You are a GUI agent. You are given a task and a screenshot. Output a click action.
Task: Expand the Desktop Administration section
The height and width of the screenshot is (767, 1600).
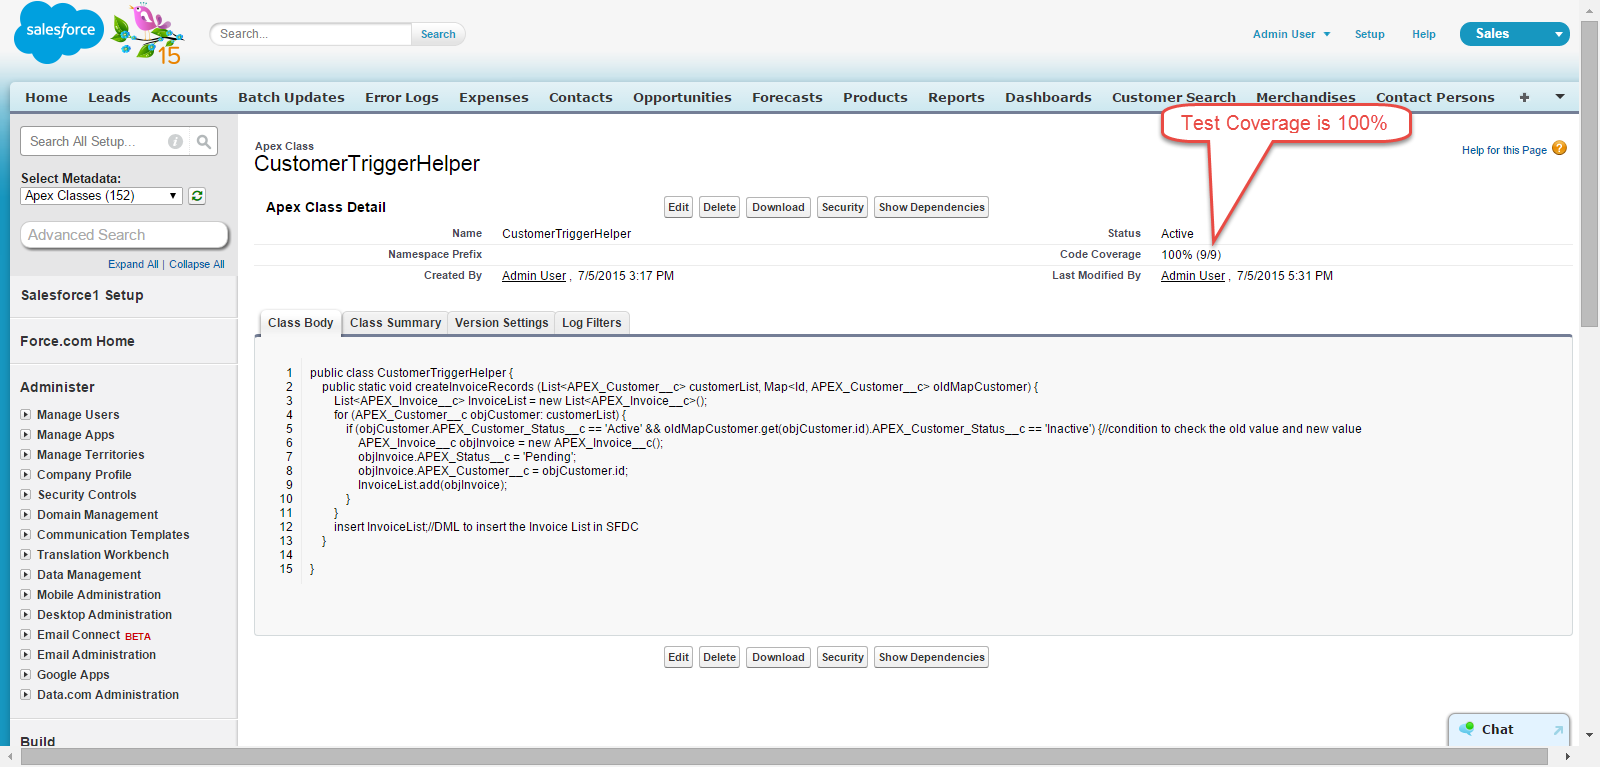[x=26, y=614]
